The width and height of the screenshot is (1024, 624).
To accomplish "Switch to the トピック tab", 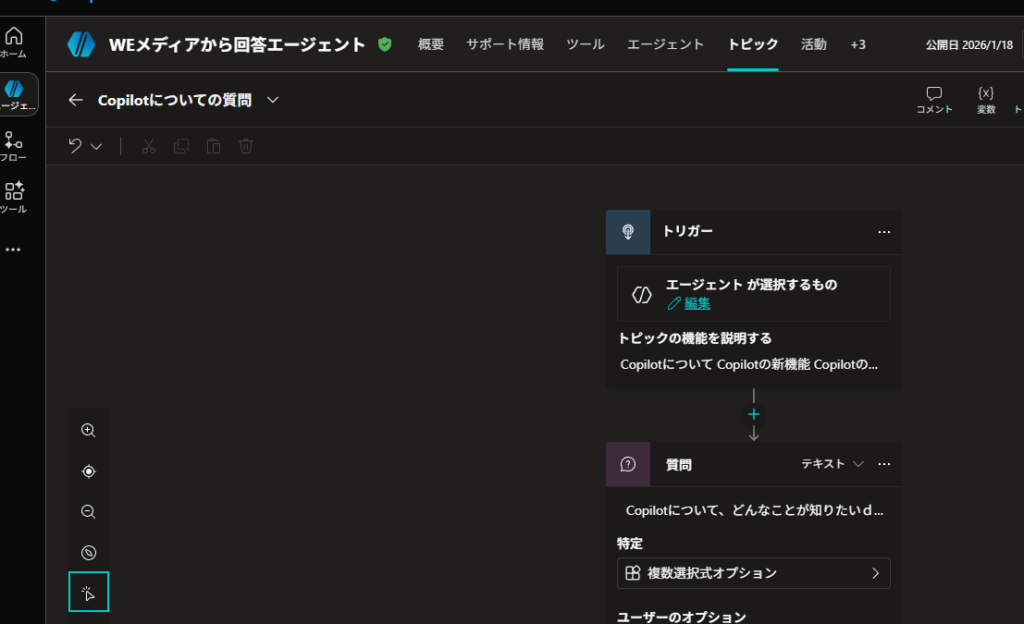I will point(752,44).
